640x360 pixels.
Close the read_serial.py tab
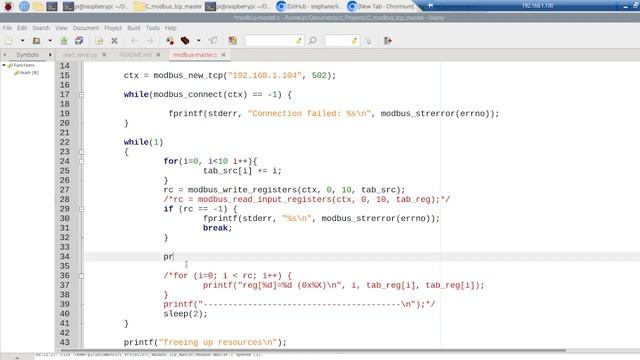click(x=104, y=55)
